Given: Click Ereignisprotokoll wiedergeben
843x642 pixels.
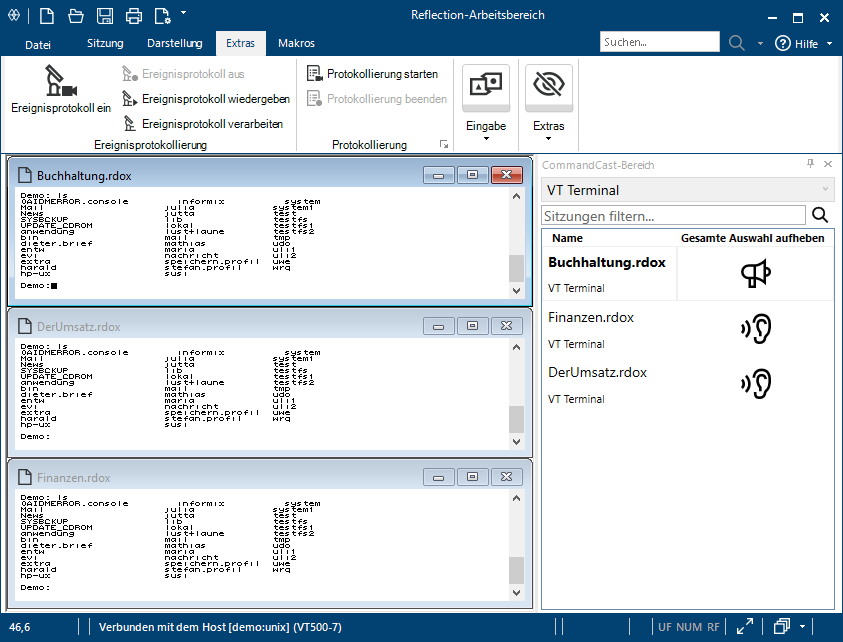Looking at the screenshot, I should 215,99.
